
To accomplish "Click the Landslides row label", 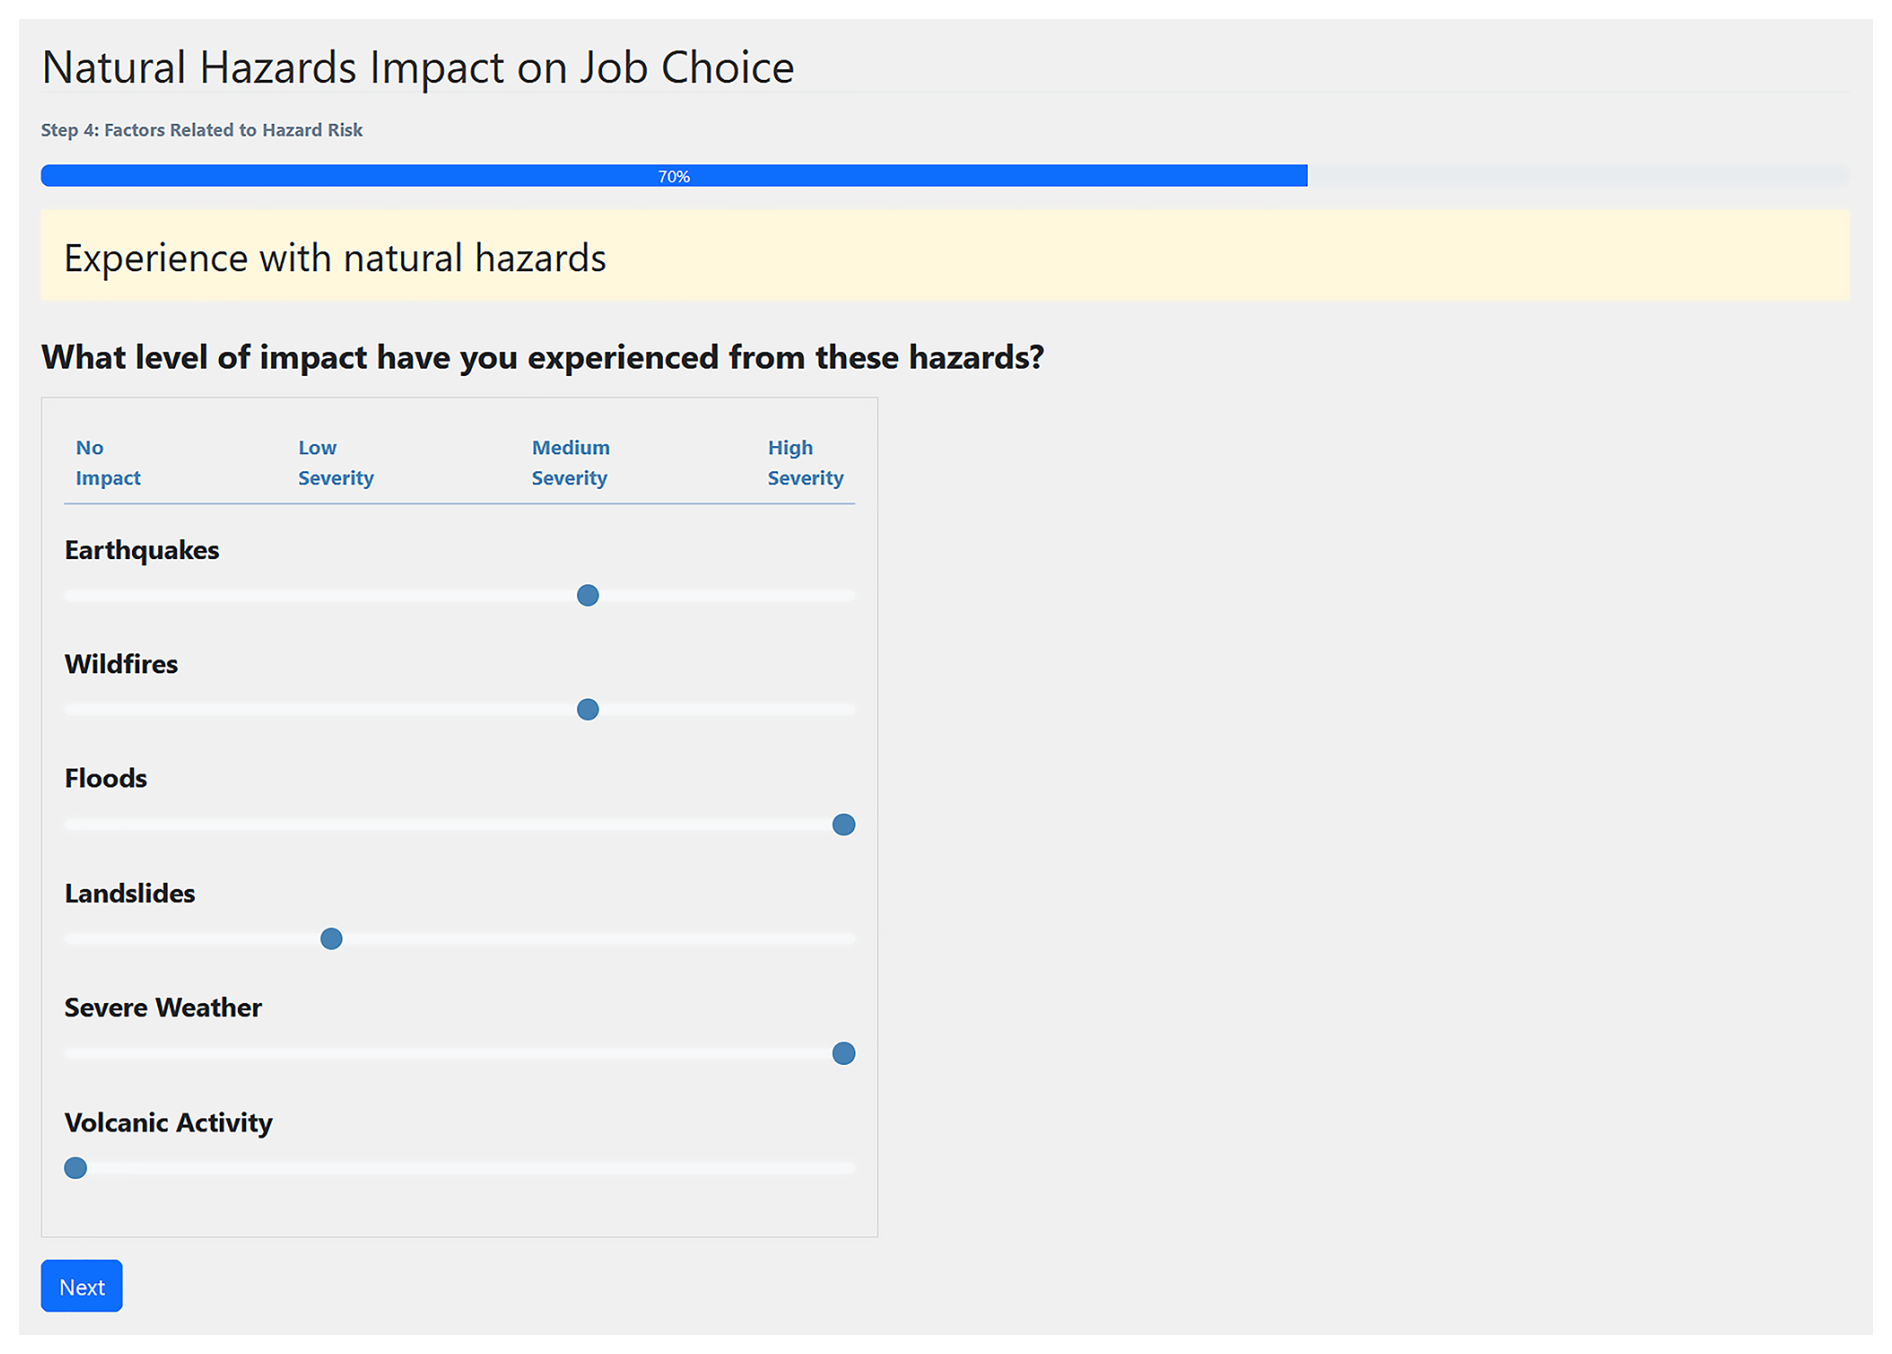I will [x=130, y=893].
